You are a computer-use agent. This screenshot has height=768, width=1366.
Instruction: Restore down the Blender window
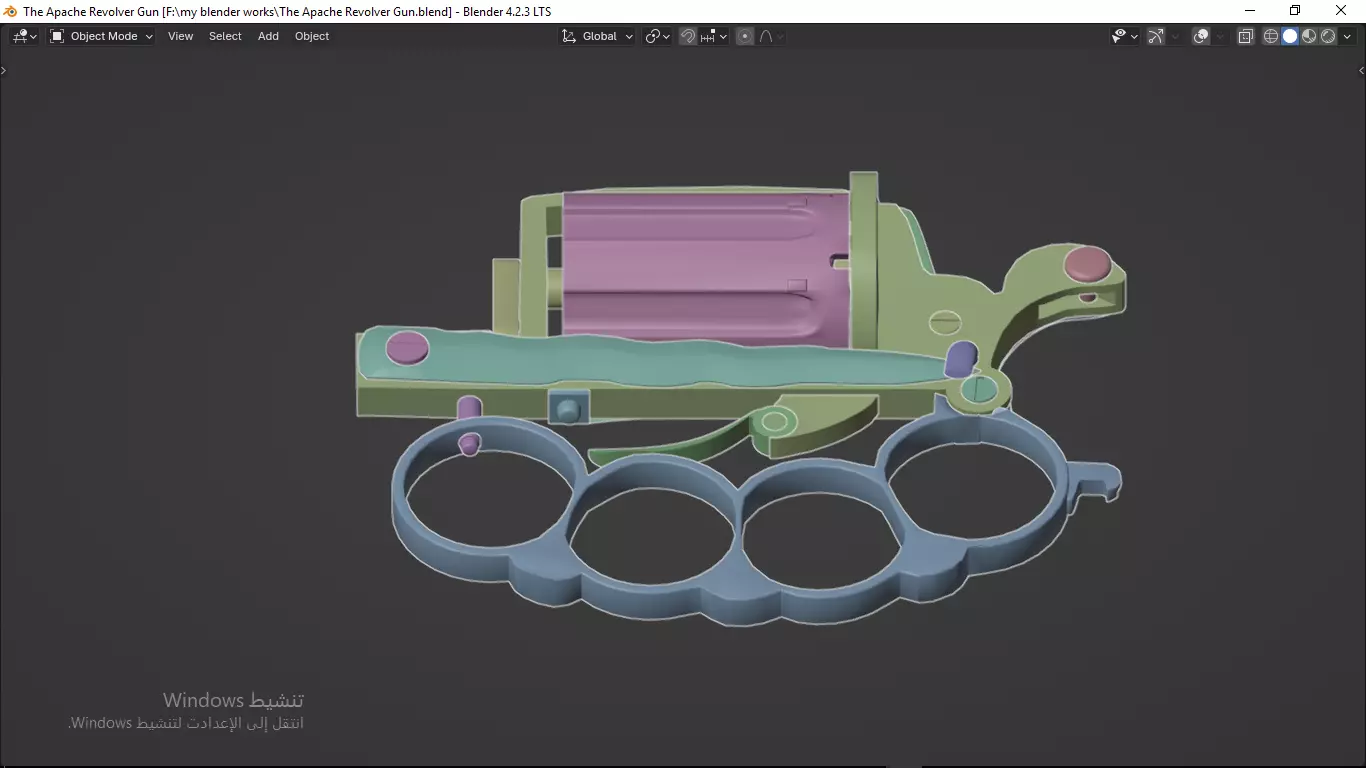tap(1295, 11)
